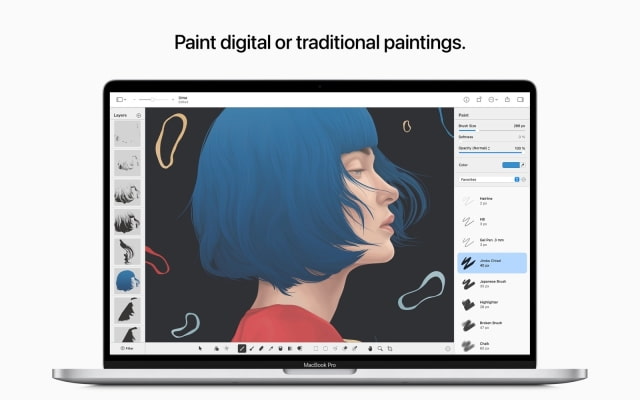Click the zoom out minus icon

tap(134, 100)
